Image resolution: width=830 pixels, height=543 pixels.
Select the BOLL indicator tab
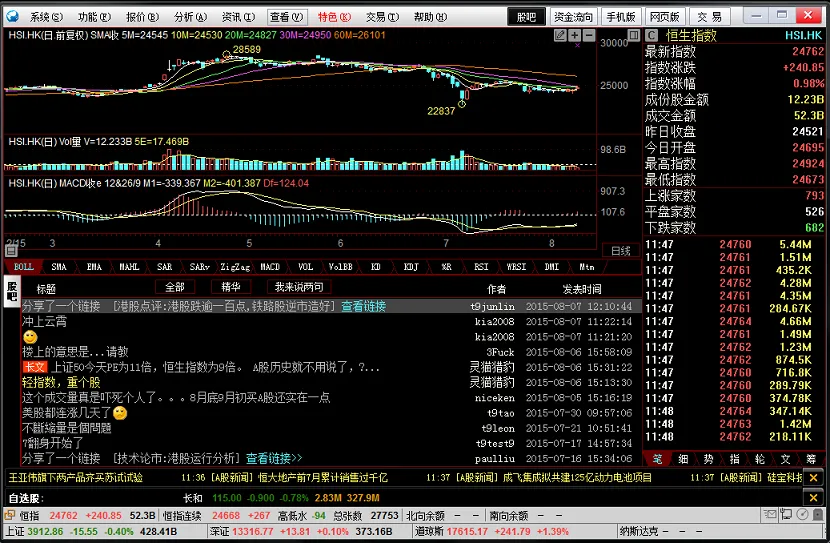[x=23, y=267]
